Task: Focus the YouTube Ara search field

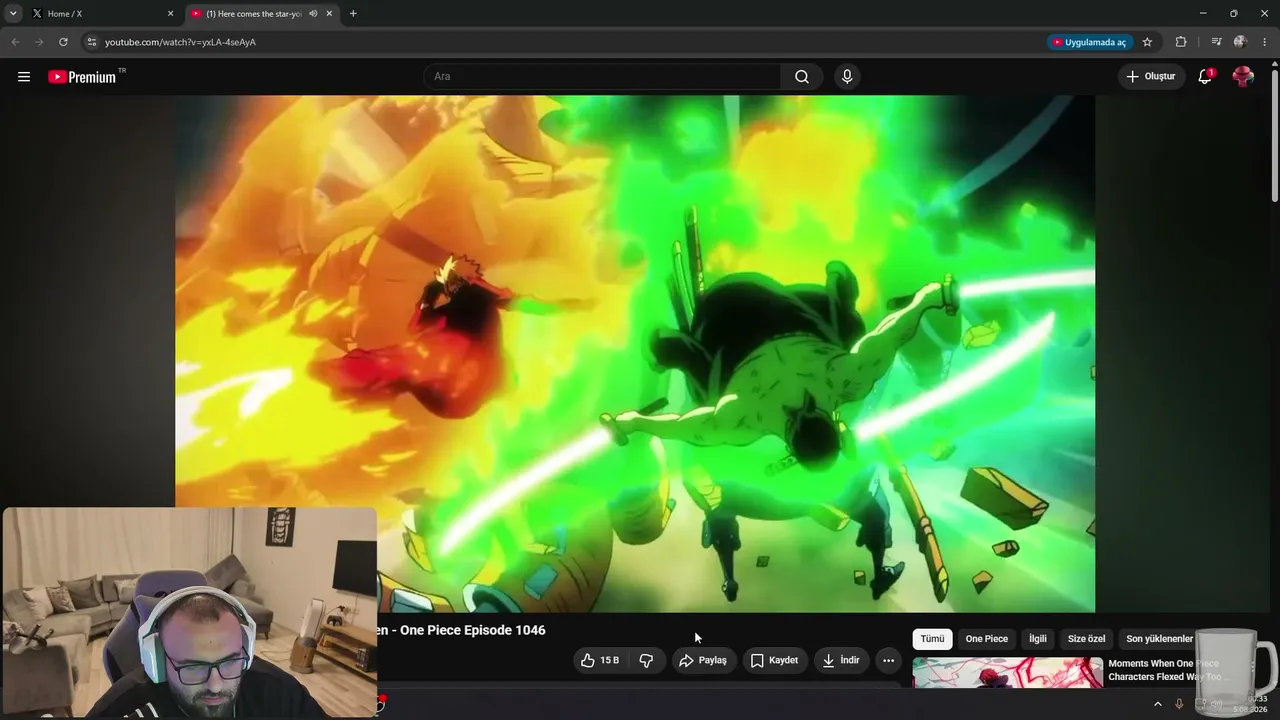Action: pyautogui.click(x=603, y=77)
